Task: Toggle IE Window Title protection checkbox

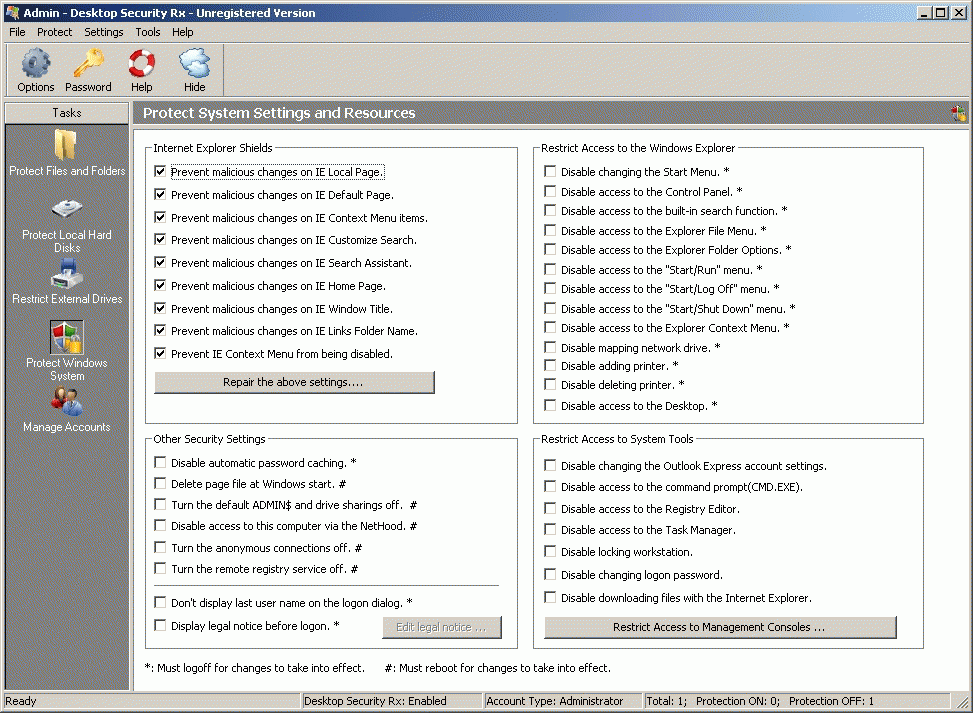Action: [x=160, y=308]
